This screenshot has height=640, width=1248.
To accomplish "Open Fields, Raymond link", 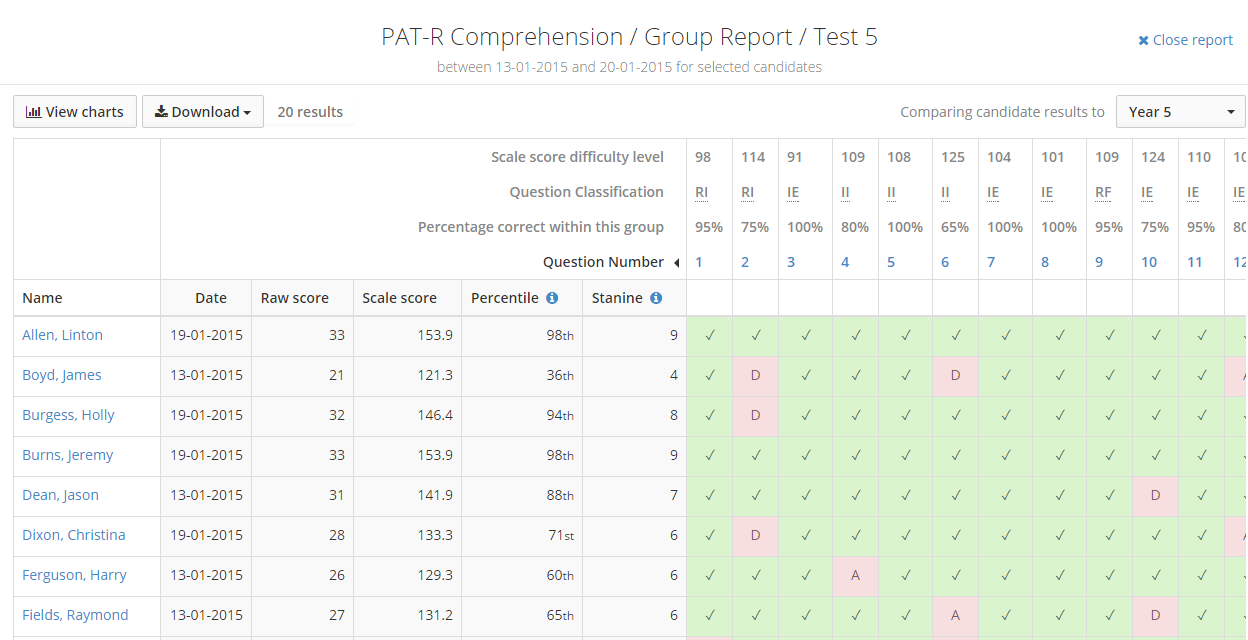I will 75,615.
